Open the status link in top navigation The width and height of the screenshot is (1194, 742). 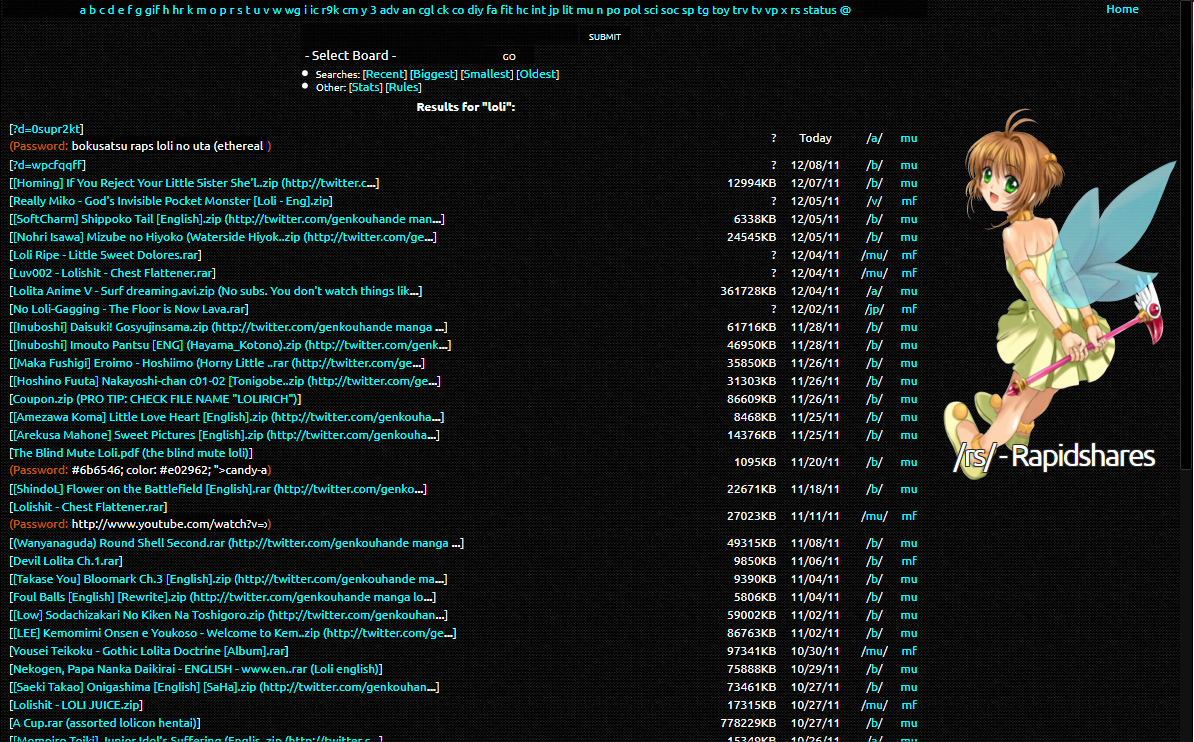819,10
